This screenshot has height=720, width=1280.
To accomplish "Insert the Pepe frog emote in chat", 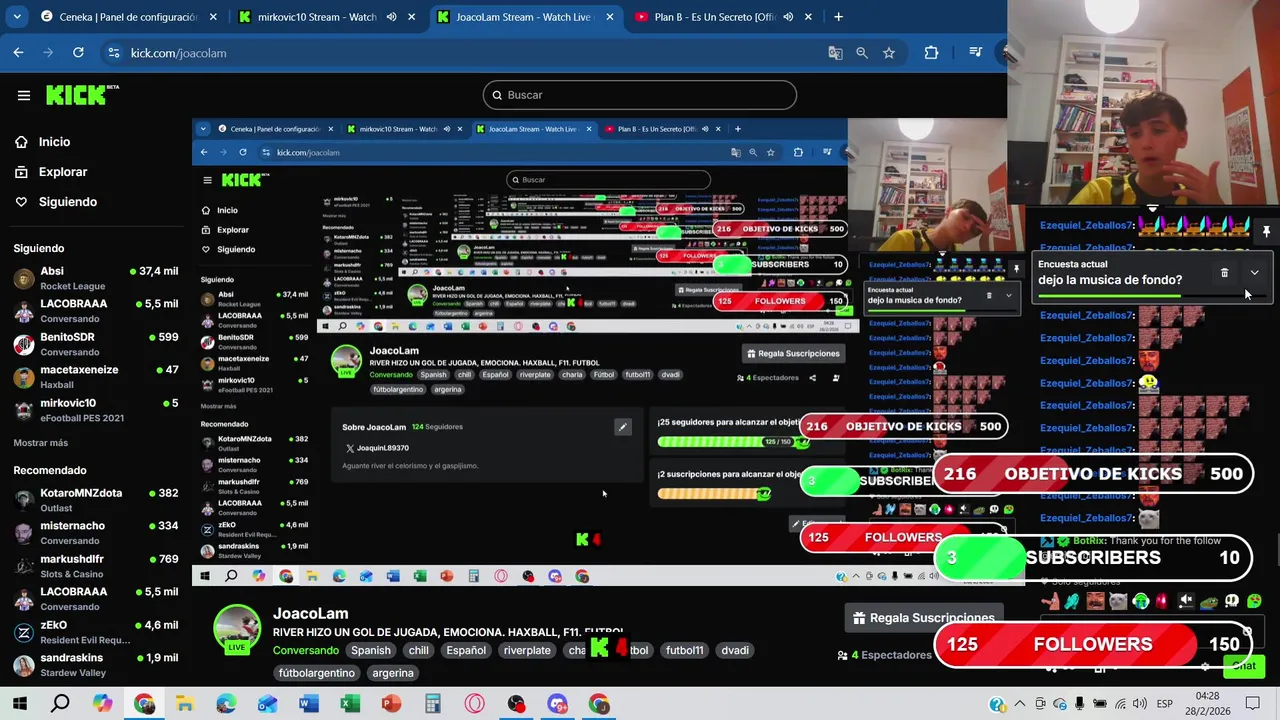I will pyautogui.click(x=1209, y=601).
